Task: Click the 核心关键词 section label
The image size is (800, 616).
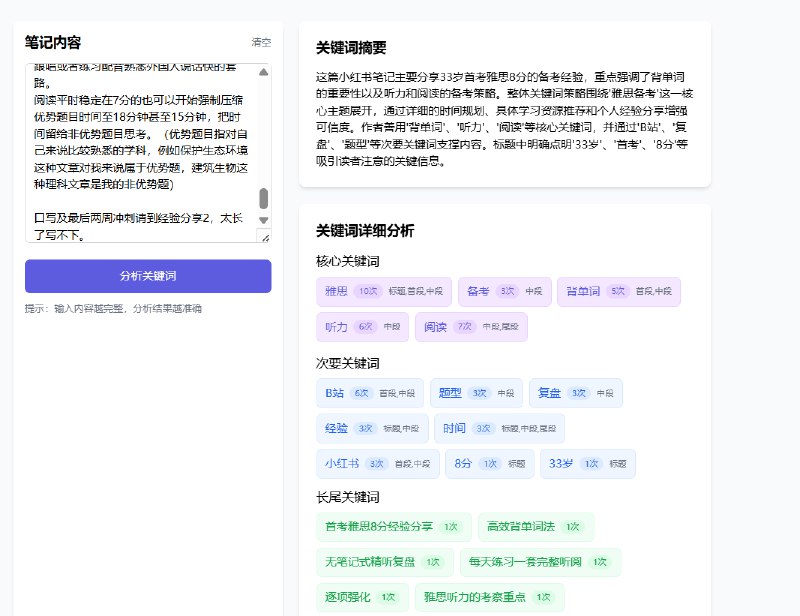Action: [x=347, y=261]
